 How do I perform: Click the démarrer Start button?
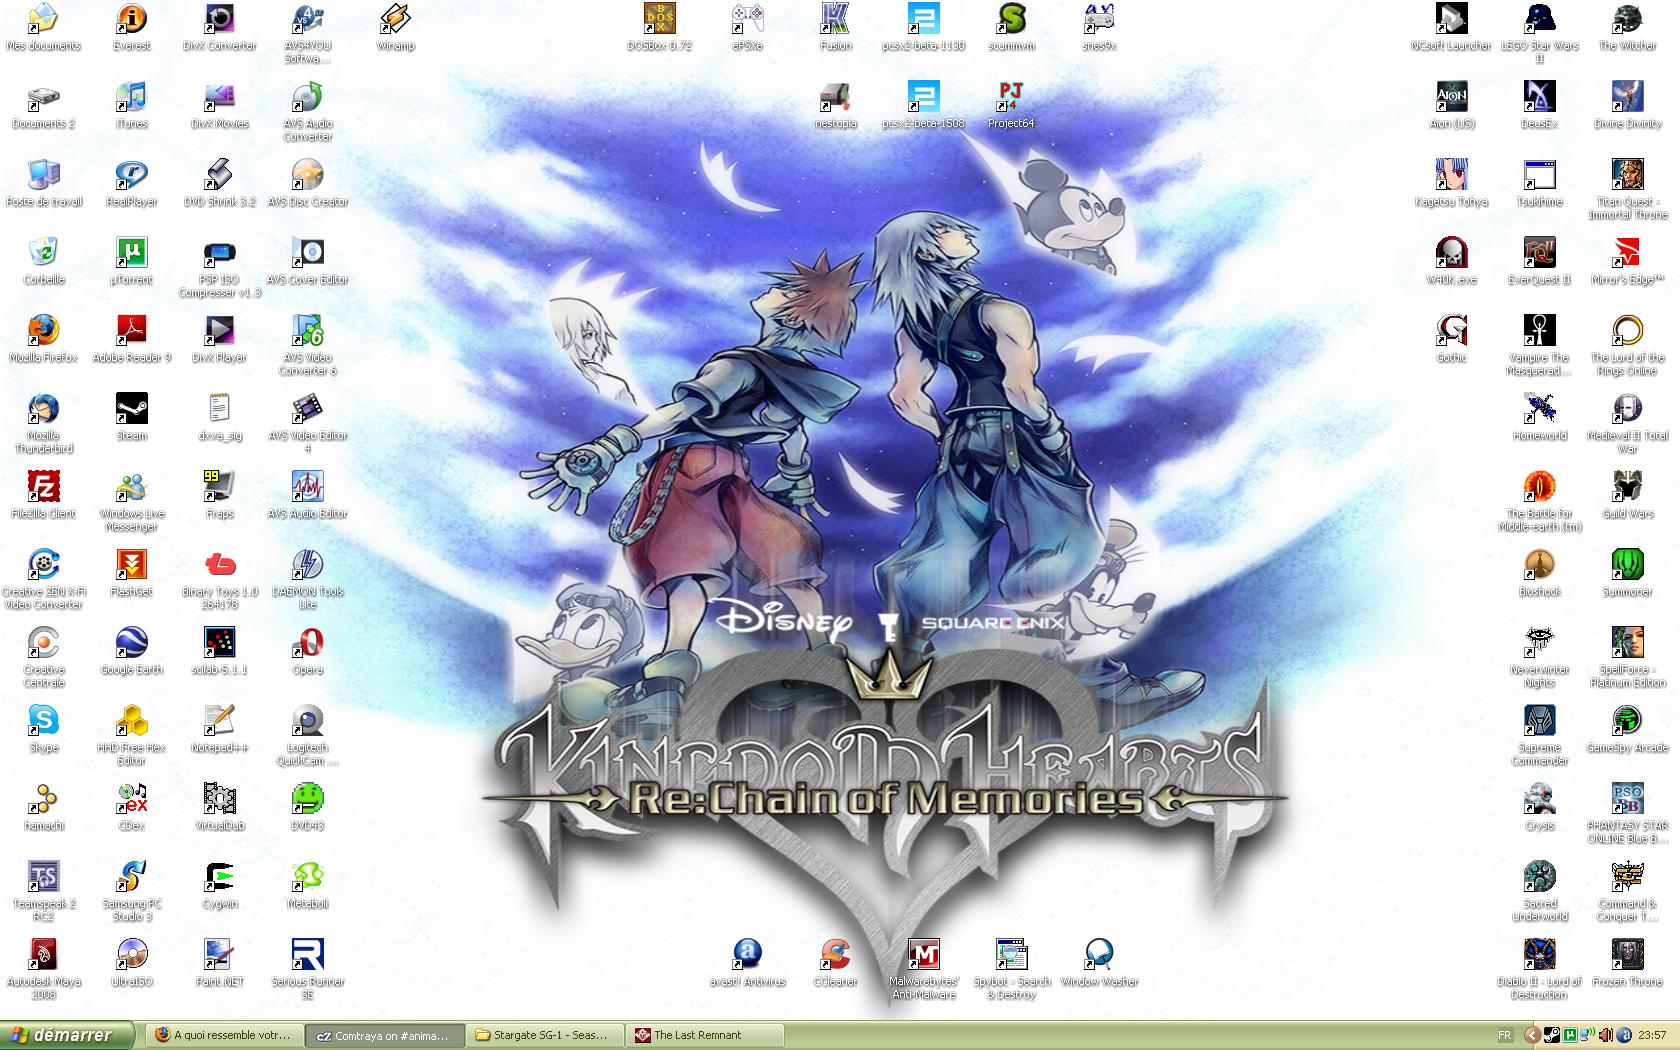(67, 1035)
